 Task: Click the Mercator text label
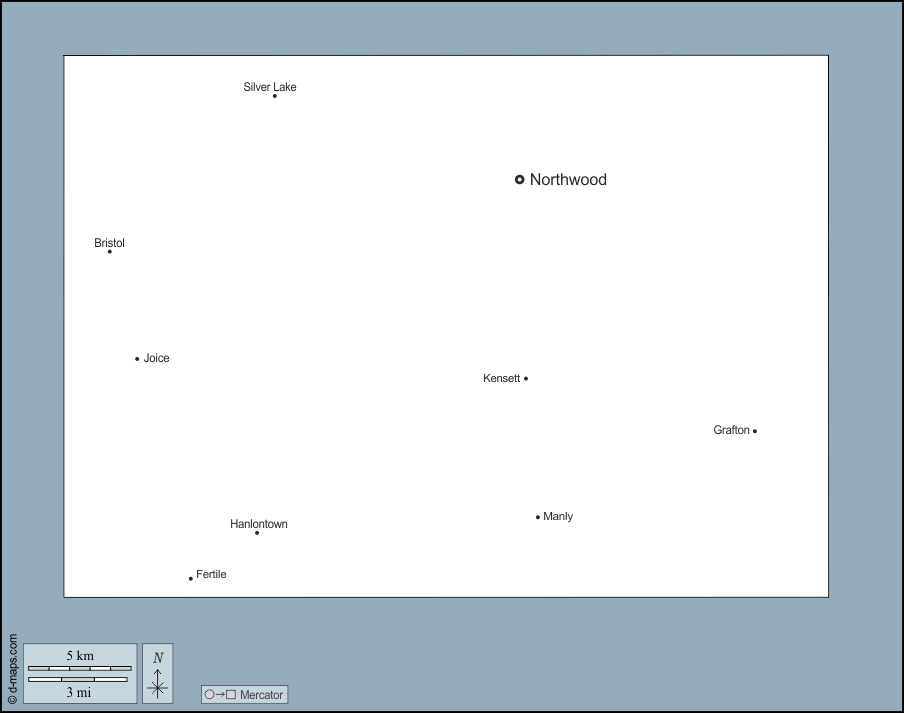(x=262, y=695)
